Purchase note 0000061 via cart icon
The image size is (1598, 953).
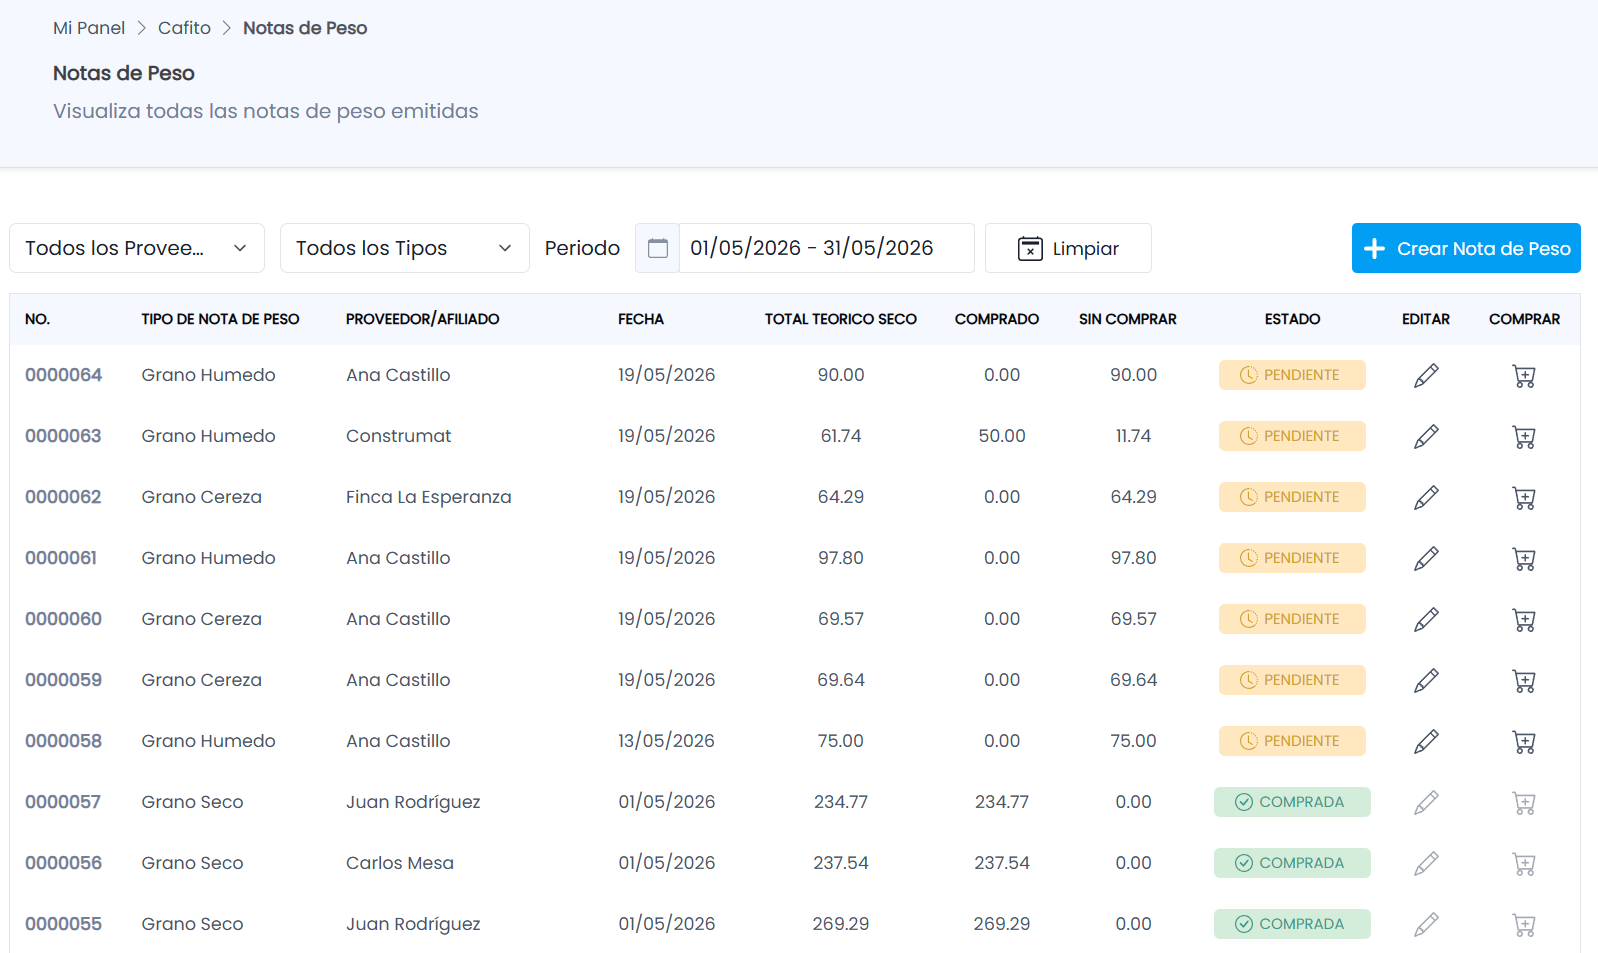pos(1524,559)
